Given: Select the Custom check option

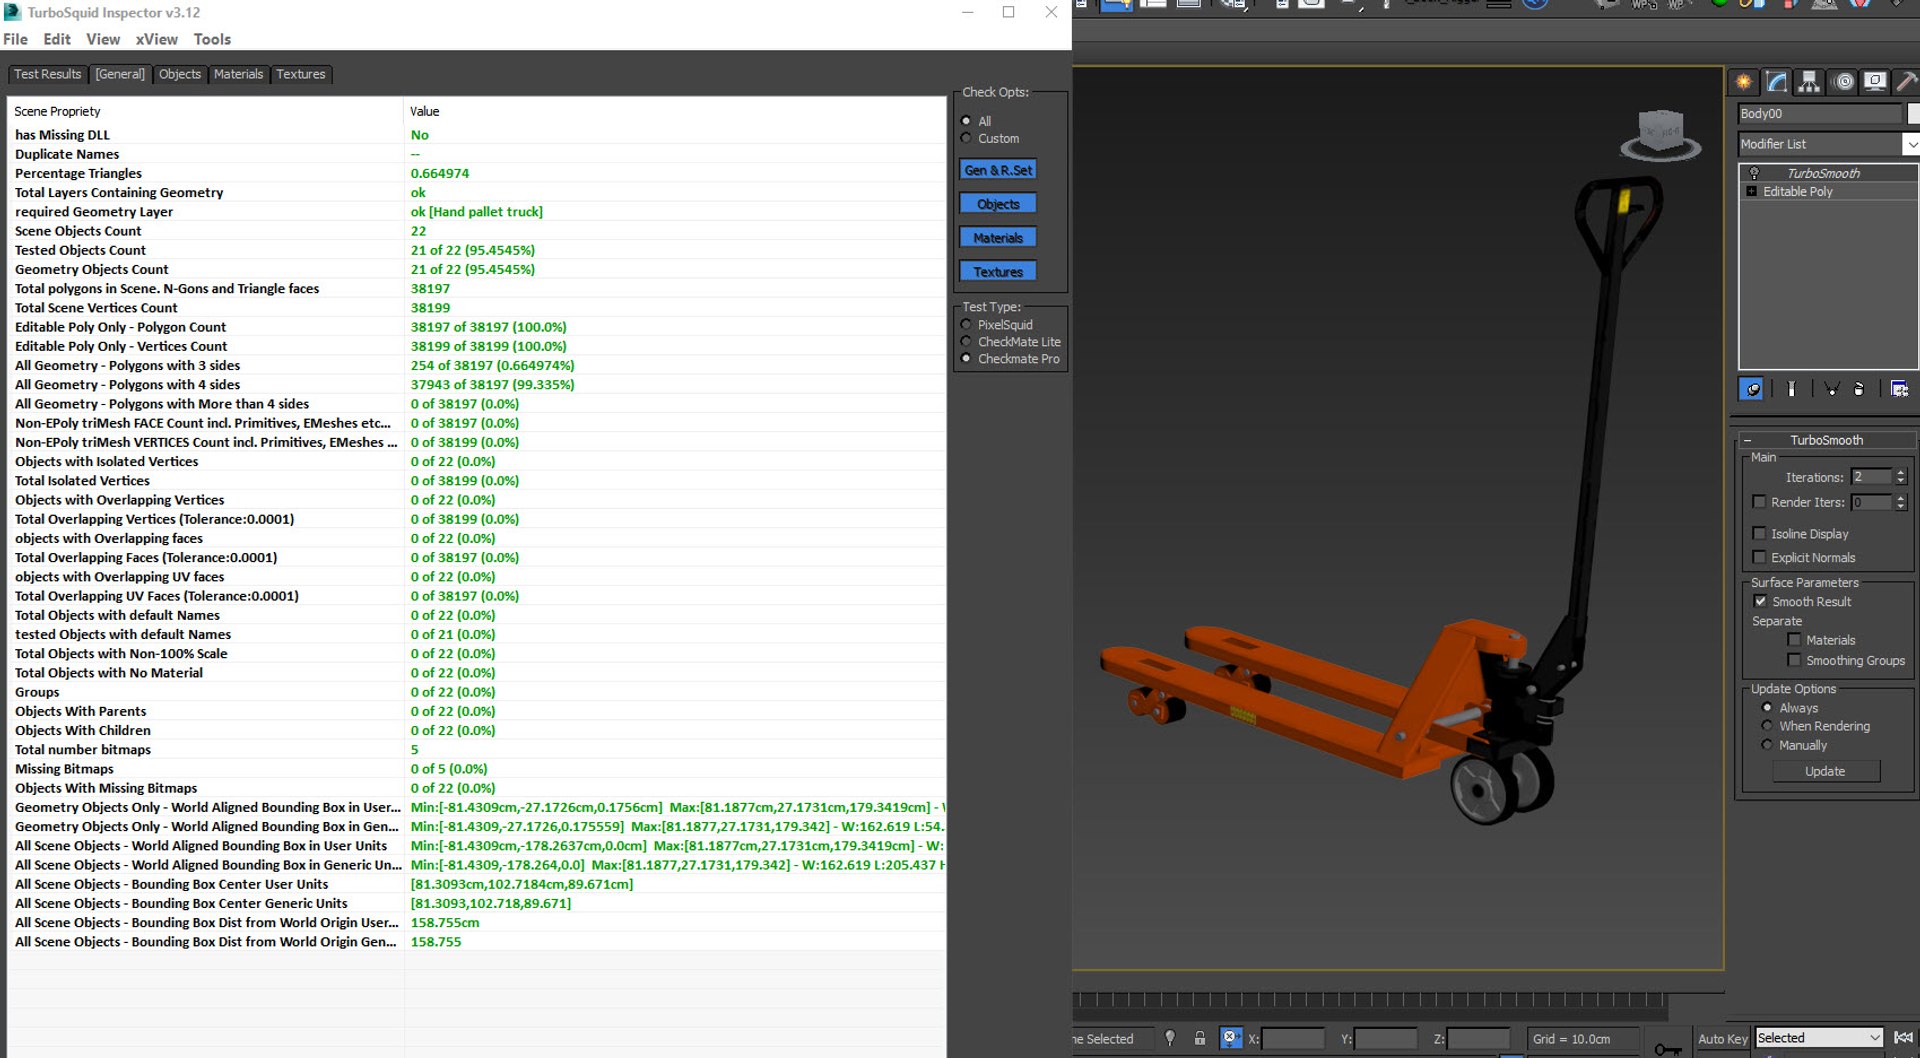Looking at the screenshot, I should 966,138.
